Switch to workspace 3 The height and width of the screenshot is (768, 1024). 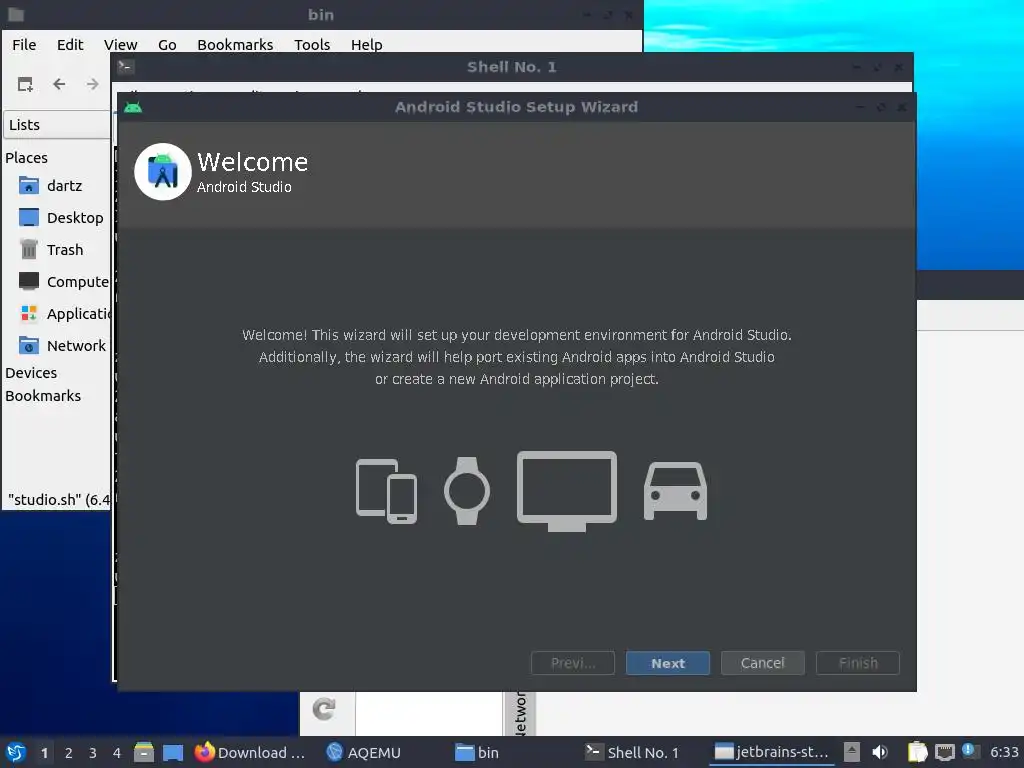(93, 753)
